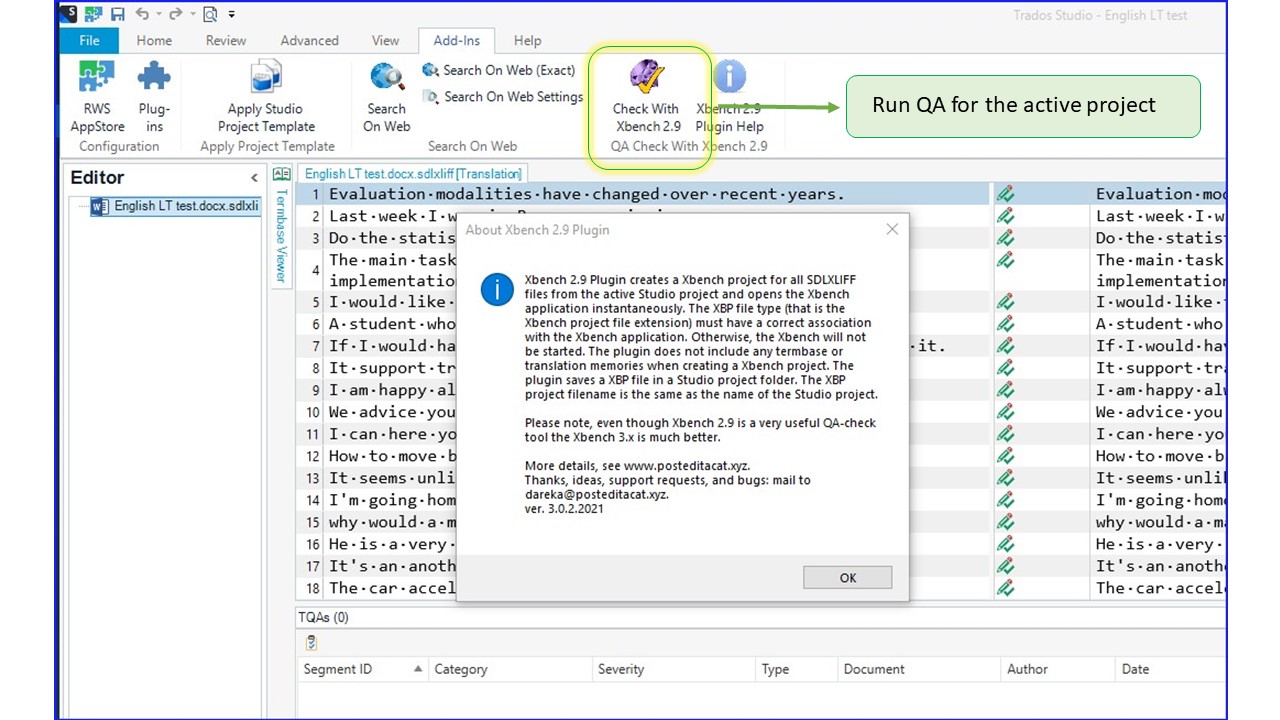Undo the last action
1280x720 pixels.
pos(142,14)
